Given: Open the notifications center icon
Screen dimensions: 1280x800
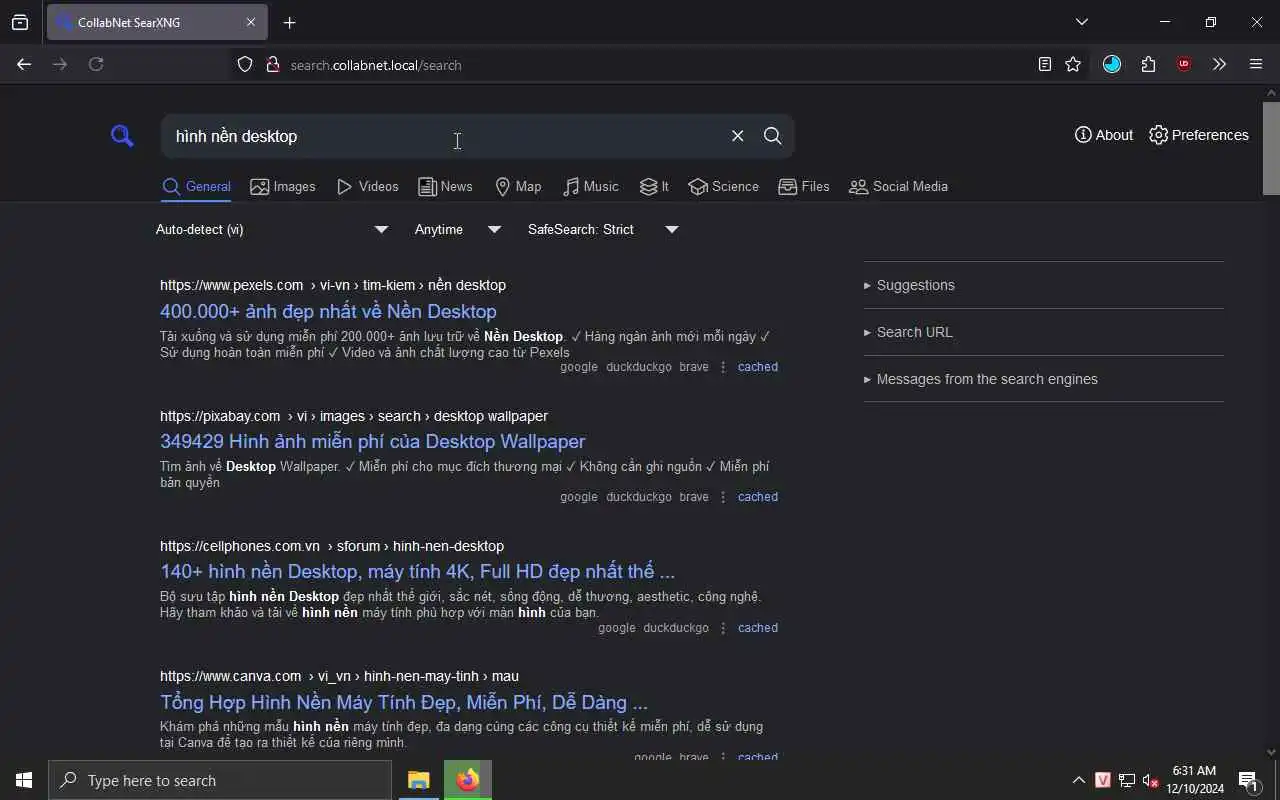Looking at the screenshot, I should point(1247,780).
